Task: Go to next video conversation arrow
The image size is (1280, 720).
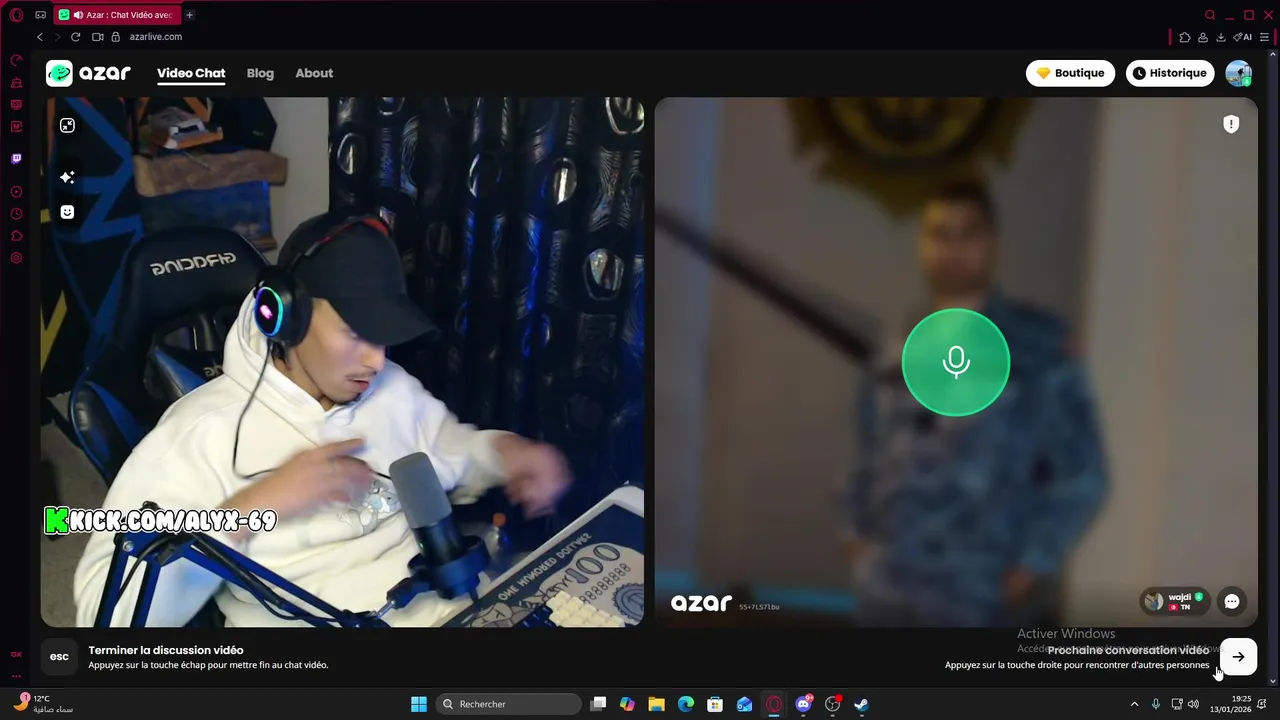Action: (x=1238, y=657)
